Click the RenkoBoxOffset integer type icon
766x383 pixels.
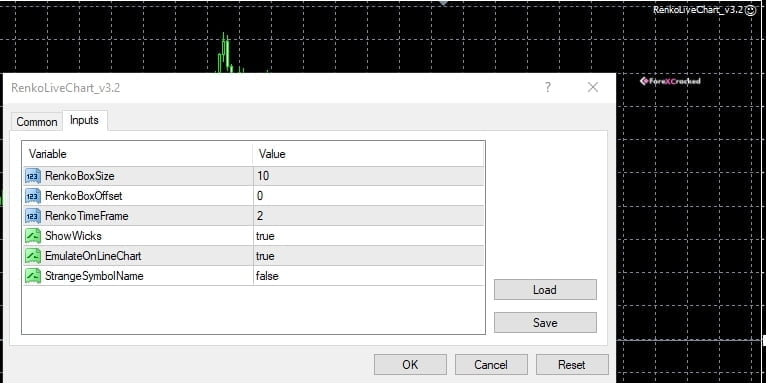33,196
